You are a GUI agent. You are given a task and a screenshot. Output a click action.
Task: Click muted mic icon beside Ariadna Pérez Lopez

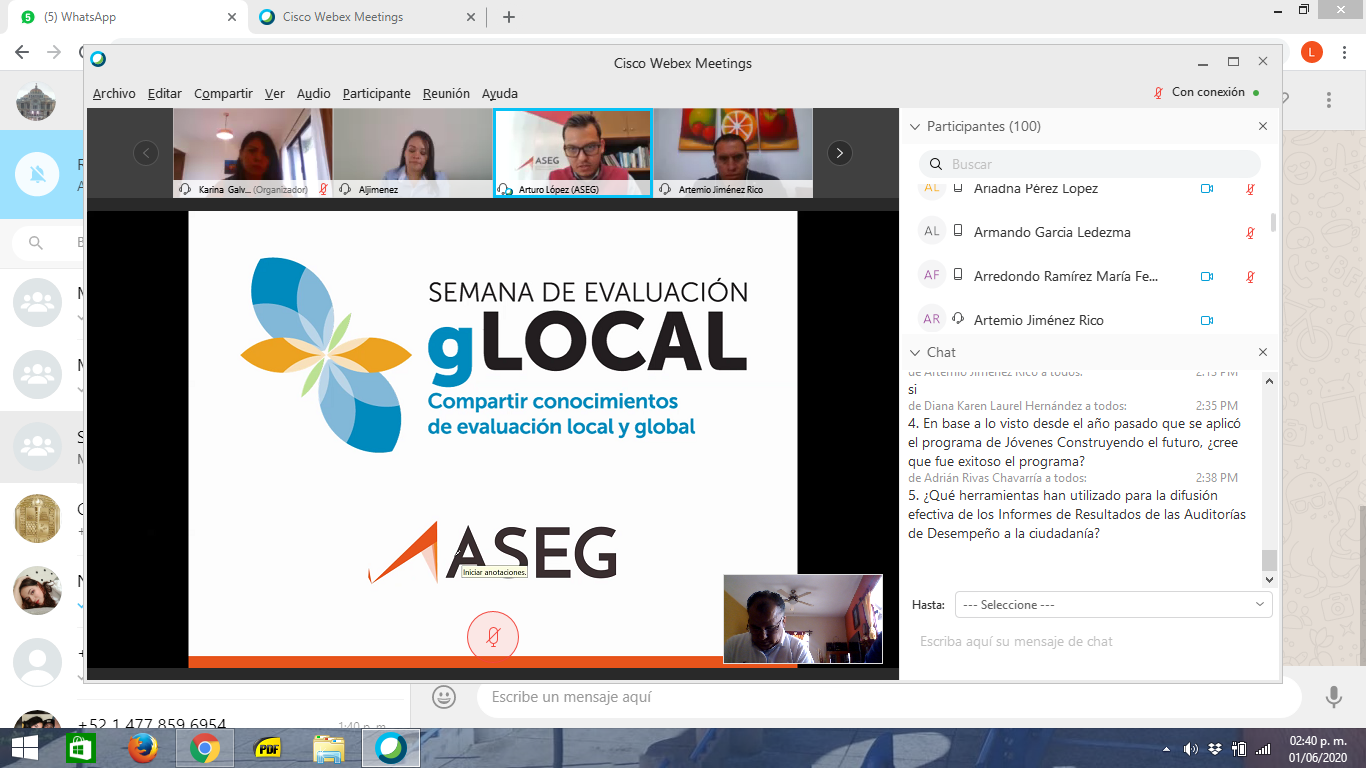1250,188
